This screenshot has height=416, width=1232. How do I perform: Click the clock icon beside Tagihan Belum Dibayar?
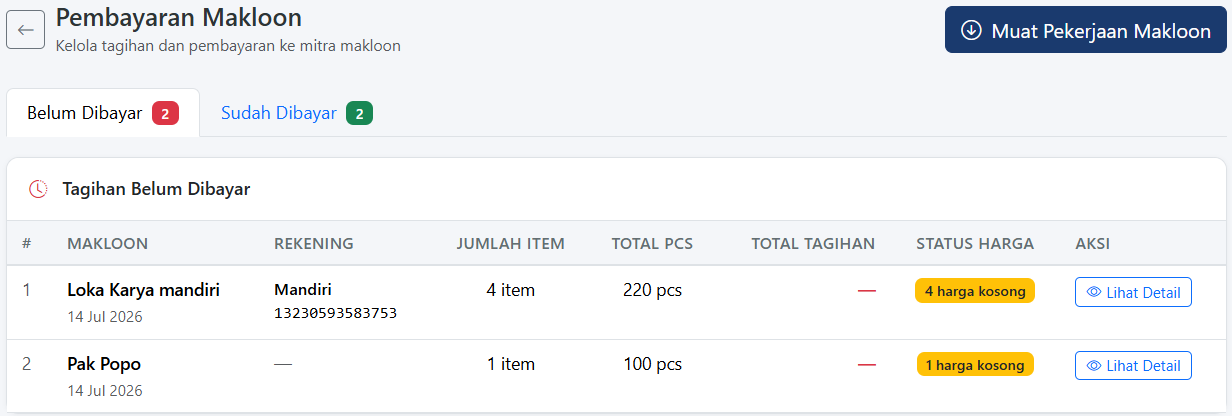[x=38, y=188]
